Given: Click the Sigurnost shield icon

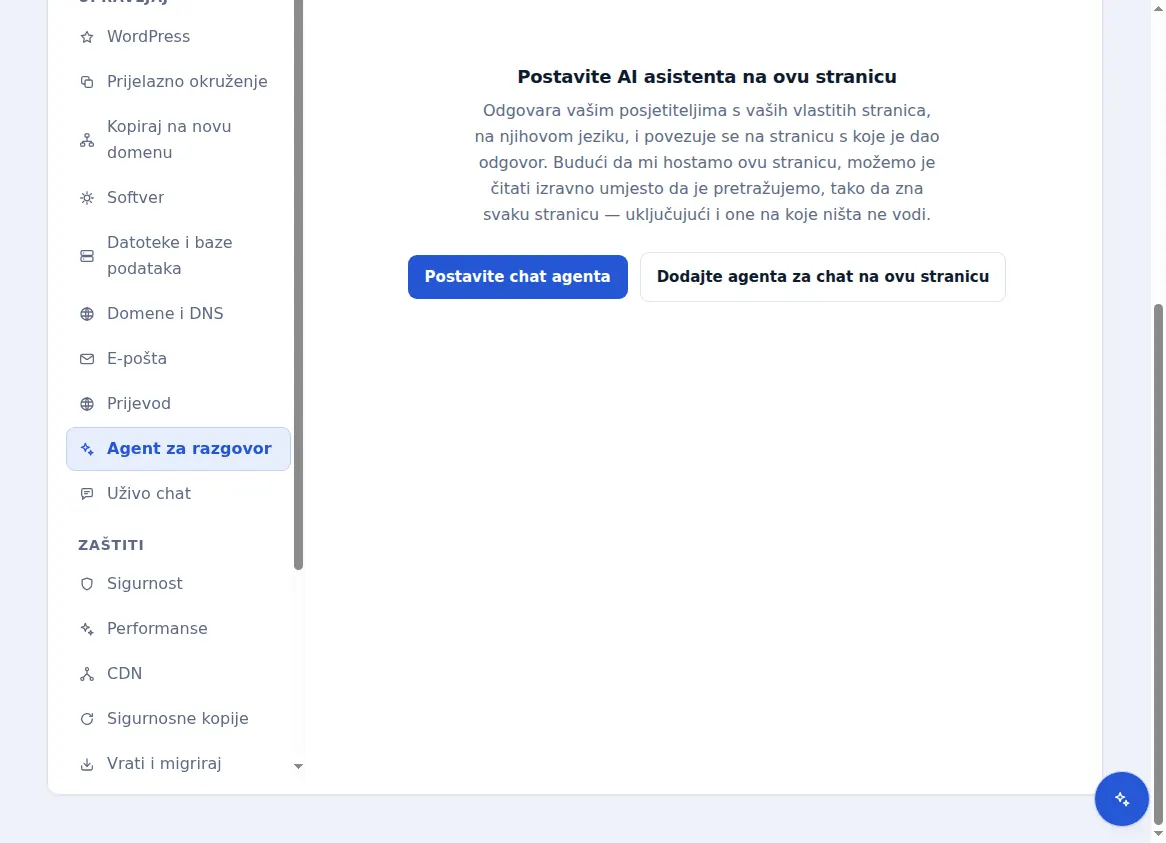Looking at the screenshot, I should (87, 584).
